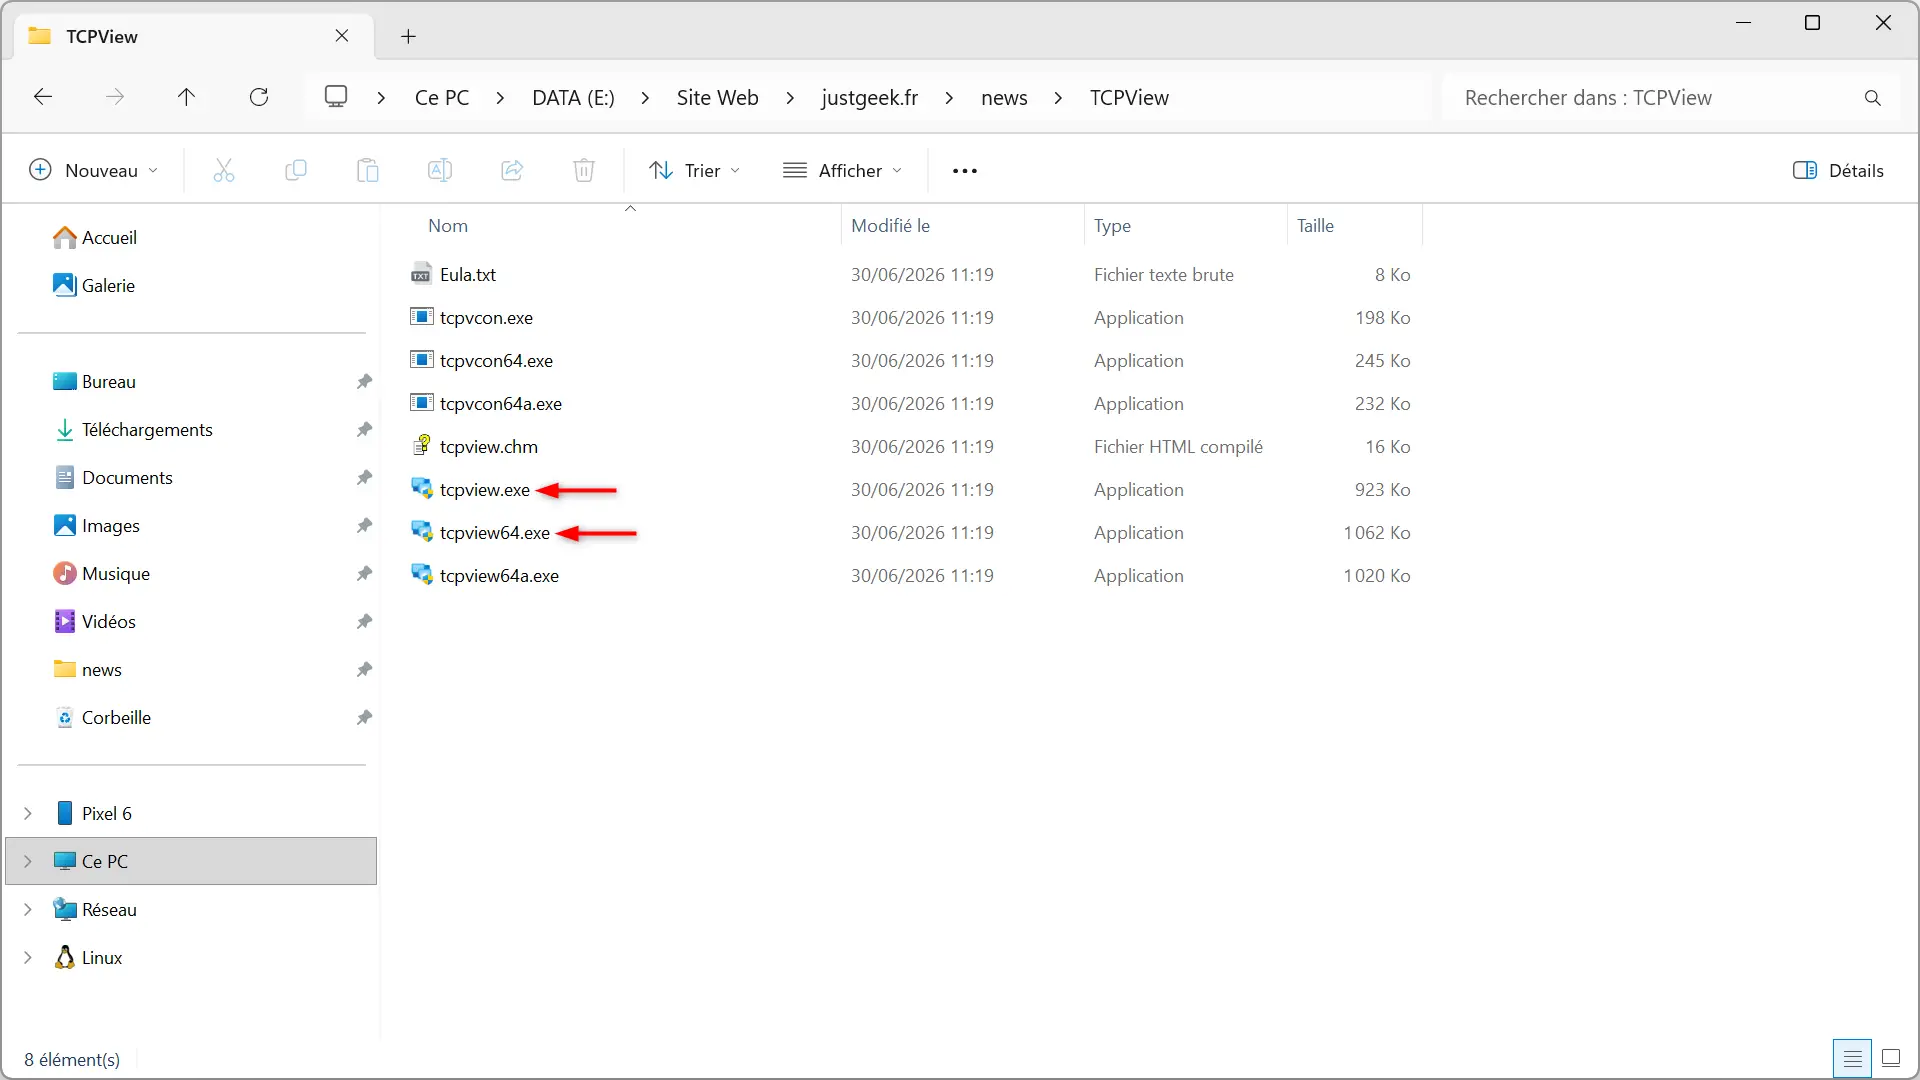The image size is (1920, 1080).
Task: Navigate to DATA (E:) in breadcrumb
Action: click(573, 98)
